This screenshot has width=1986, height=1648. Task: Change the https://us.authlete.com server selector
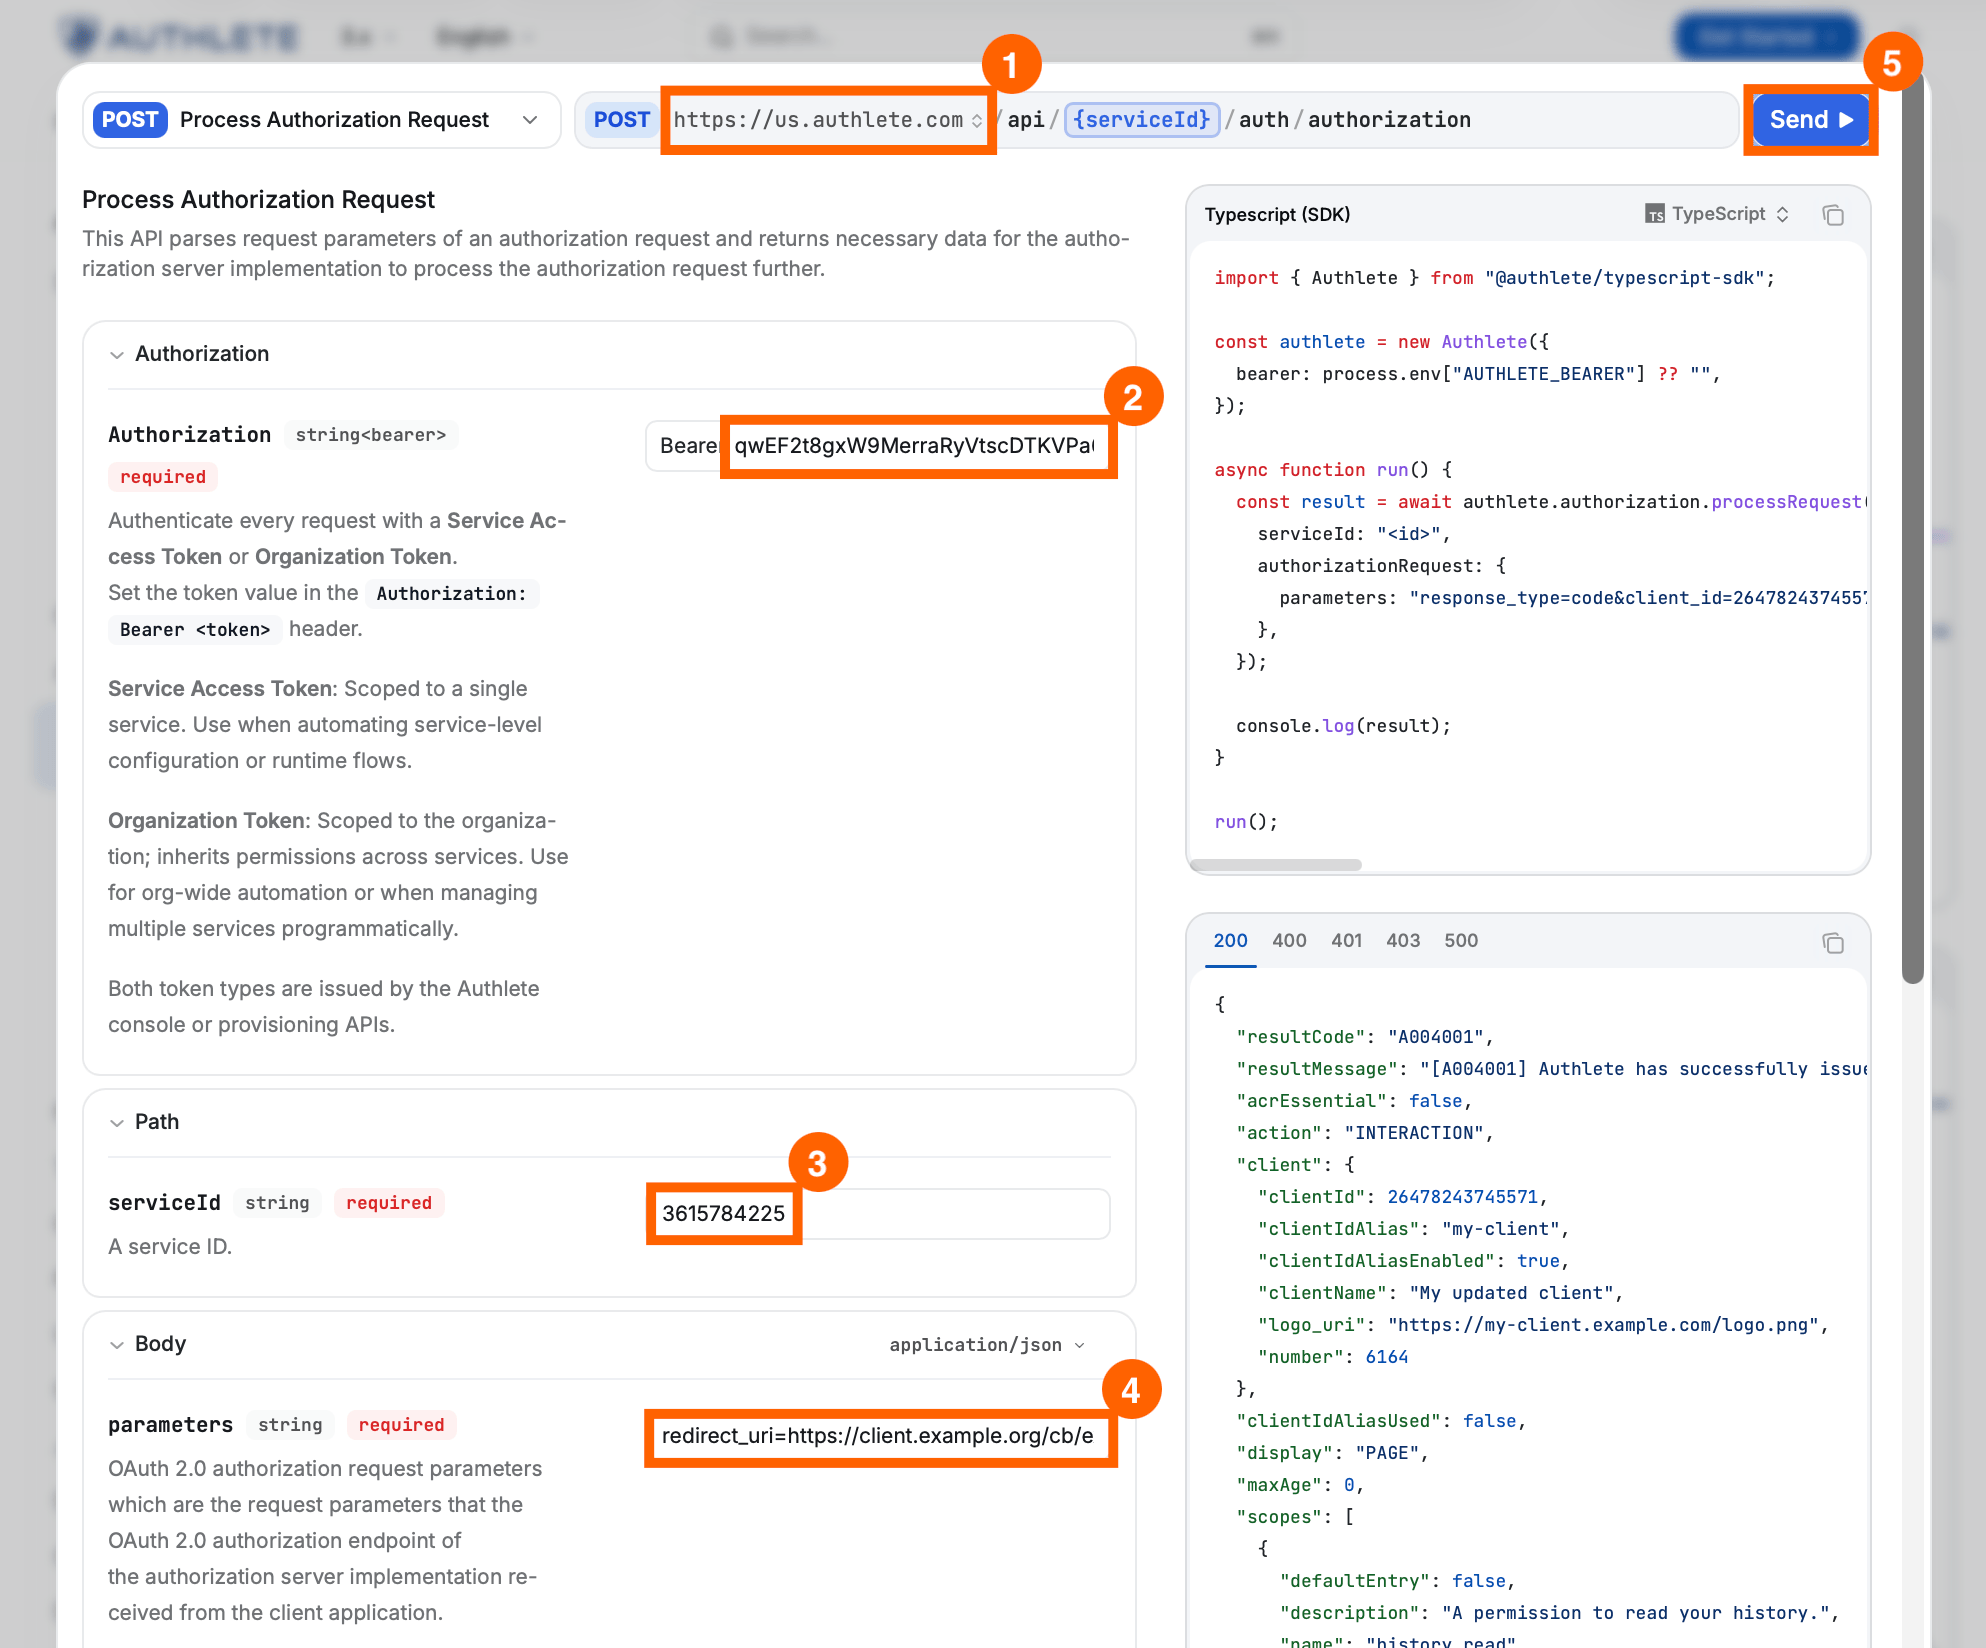click(x=827, y=120)
